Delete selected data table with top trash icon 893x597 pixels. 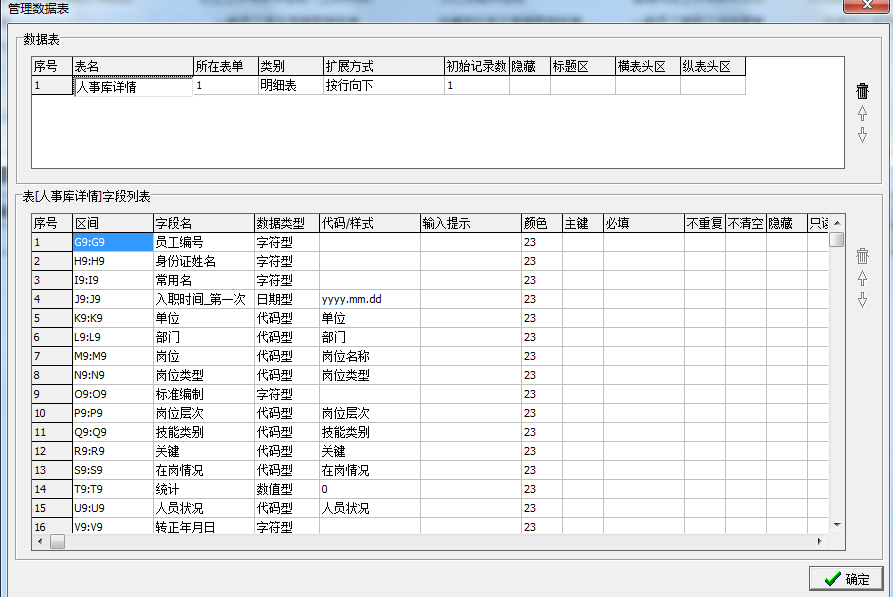click(862, 91)
